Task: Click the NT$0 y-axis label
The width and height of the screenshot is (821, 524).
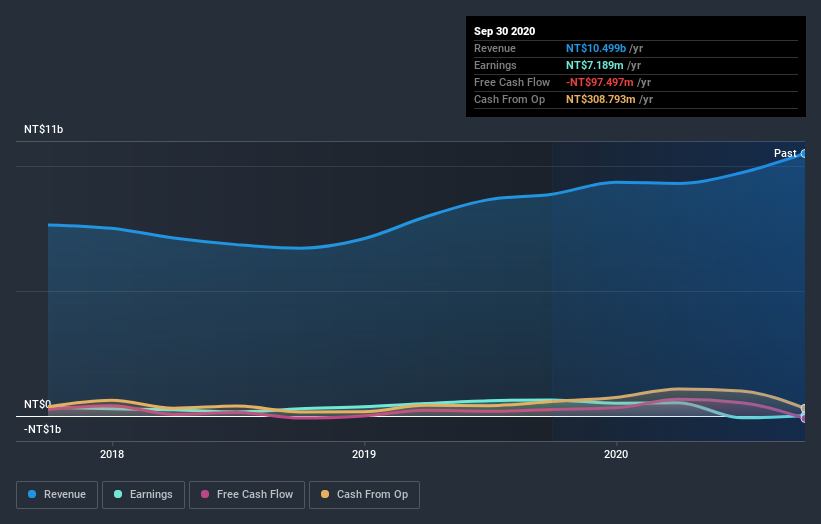Action: (x=37, y=404)
